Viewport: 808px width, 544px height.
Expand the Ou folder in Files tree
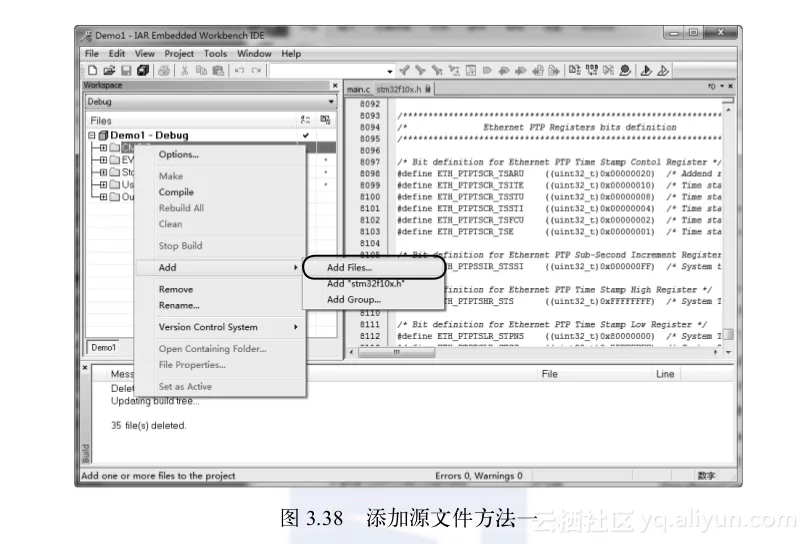103,197
